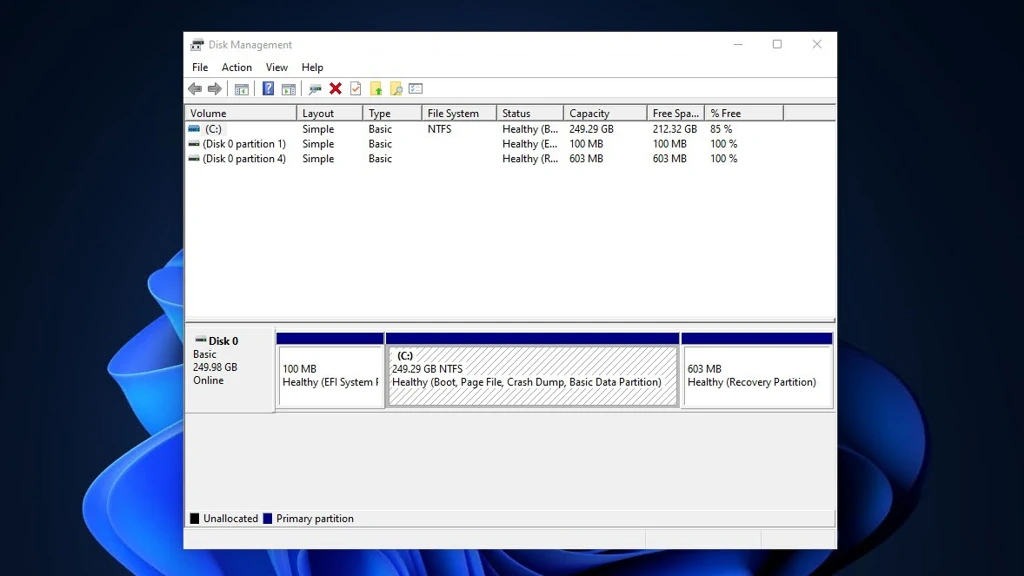Image resolution: width=1024 pixels, height=576 pixels.
Task: Minimize the Disk Management window
Action: [x=738, y=44]
